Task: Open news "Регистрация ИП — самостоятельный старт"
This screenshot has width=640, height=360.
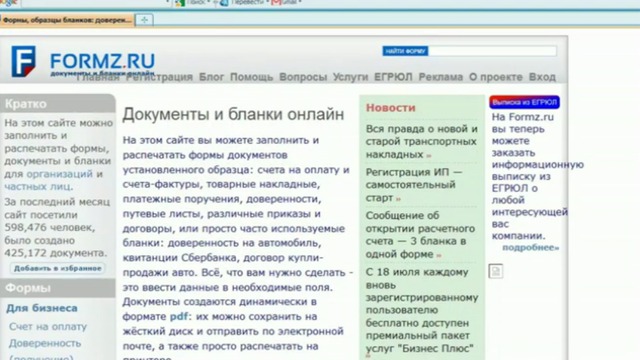Action: click(414, 185)
